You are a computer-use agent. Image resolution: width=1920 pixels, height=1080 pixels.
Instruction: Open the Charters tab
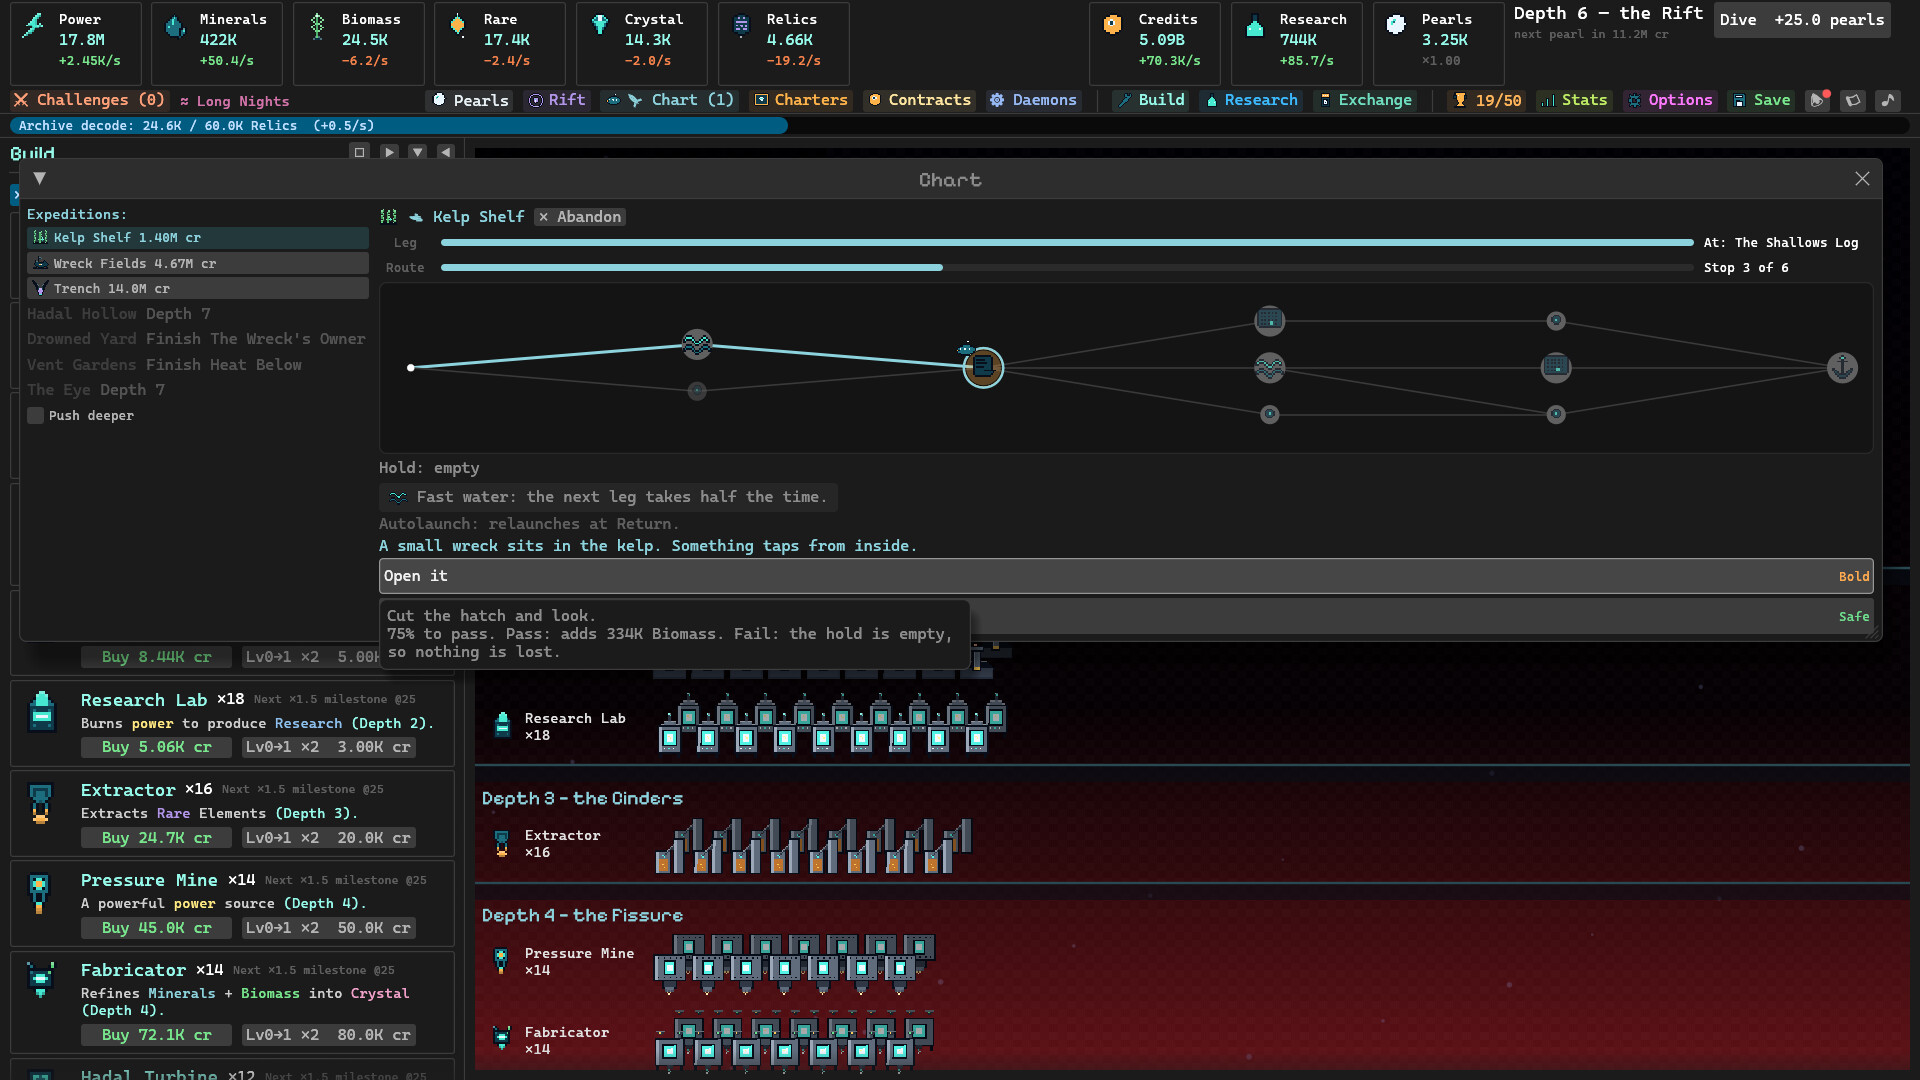[800, 100]
